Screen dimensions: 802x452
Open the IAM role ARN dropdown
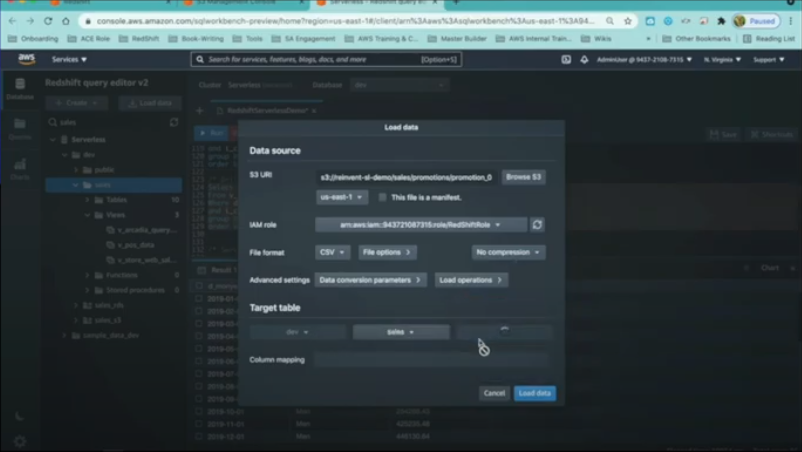point(420,224)
